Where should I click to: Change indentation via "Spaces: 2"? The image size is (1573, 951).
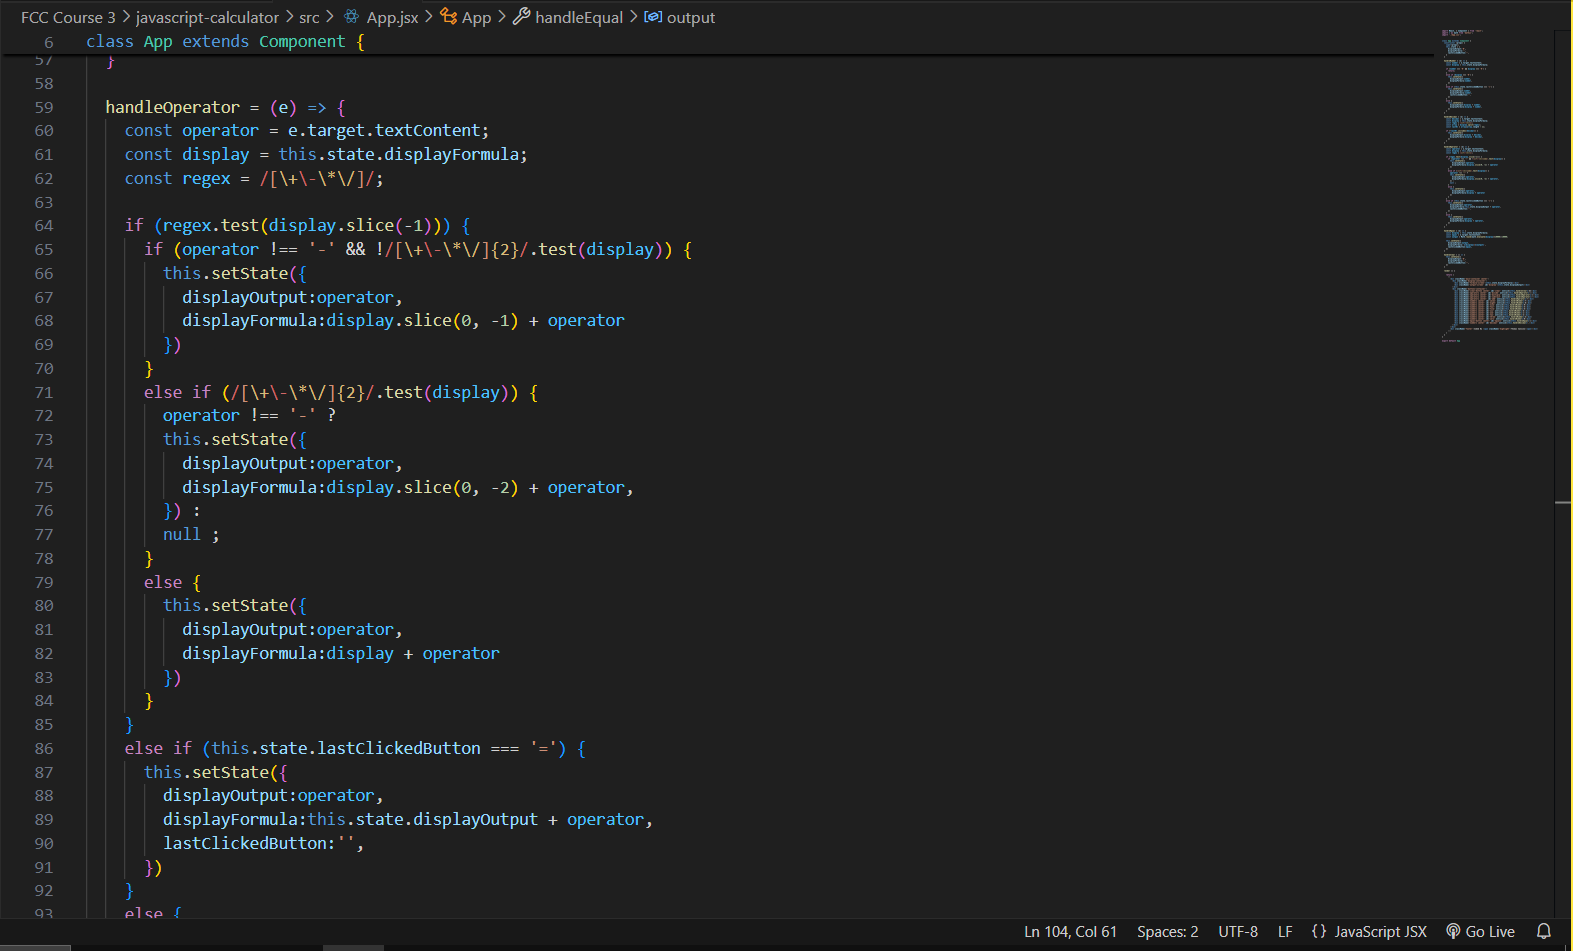pyautogui.click(x=1167, y=931)
